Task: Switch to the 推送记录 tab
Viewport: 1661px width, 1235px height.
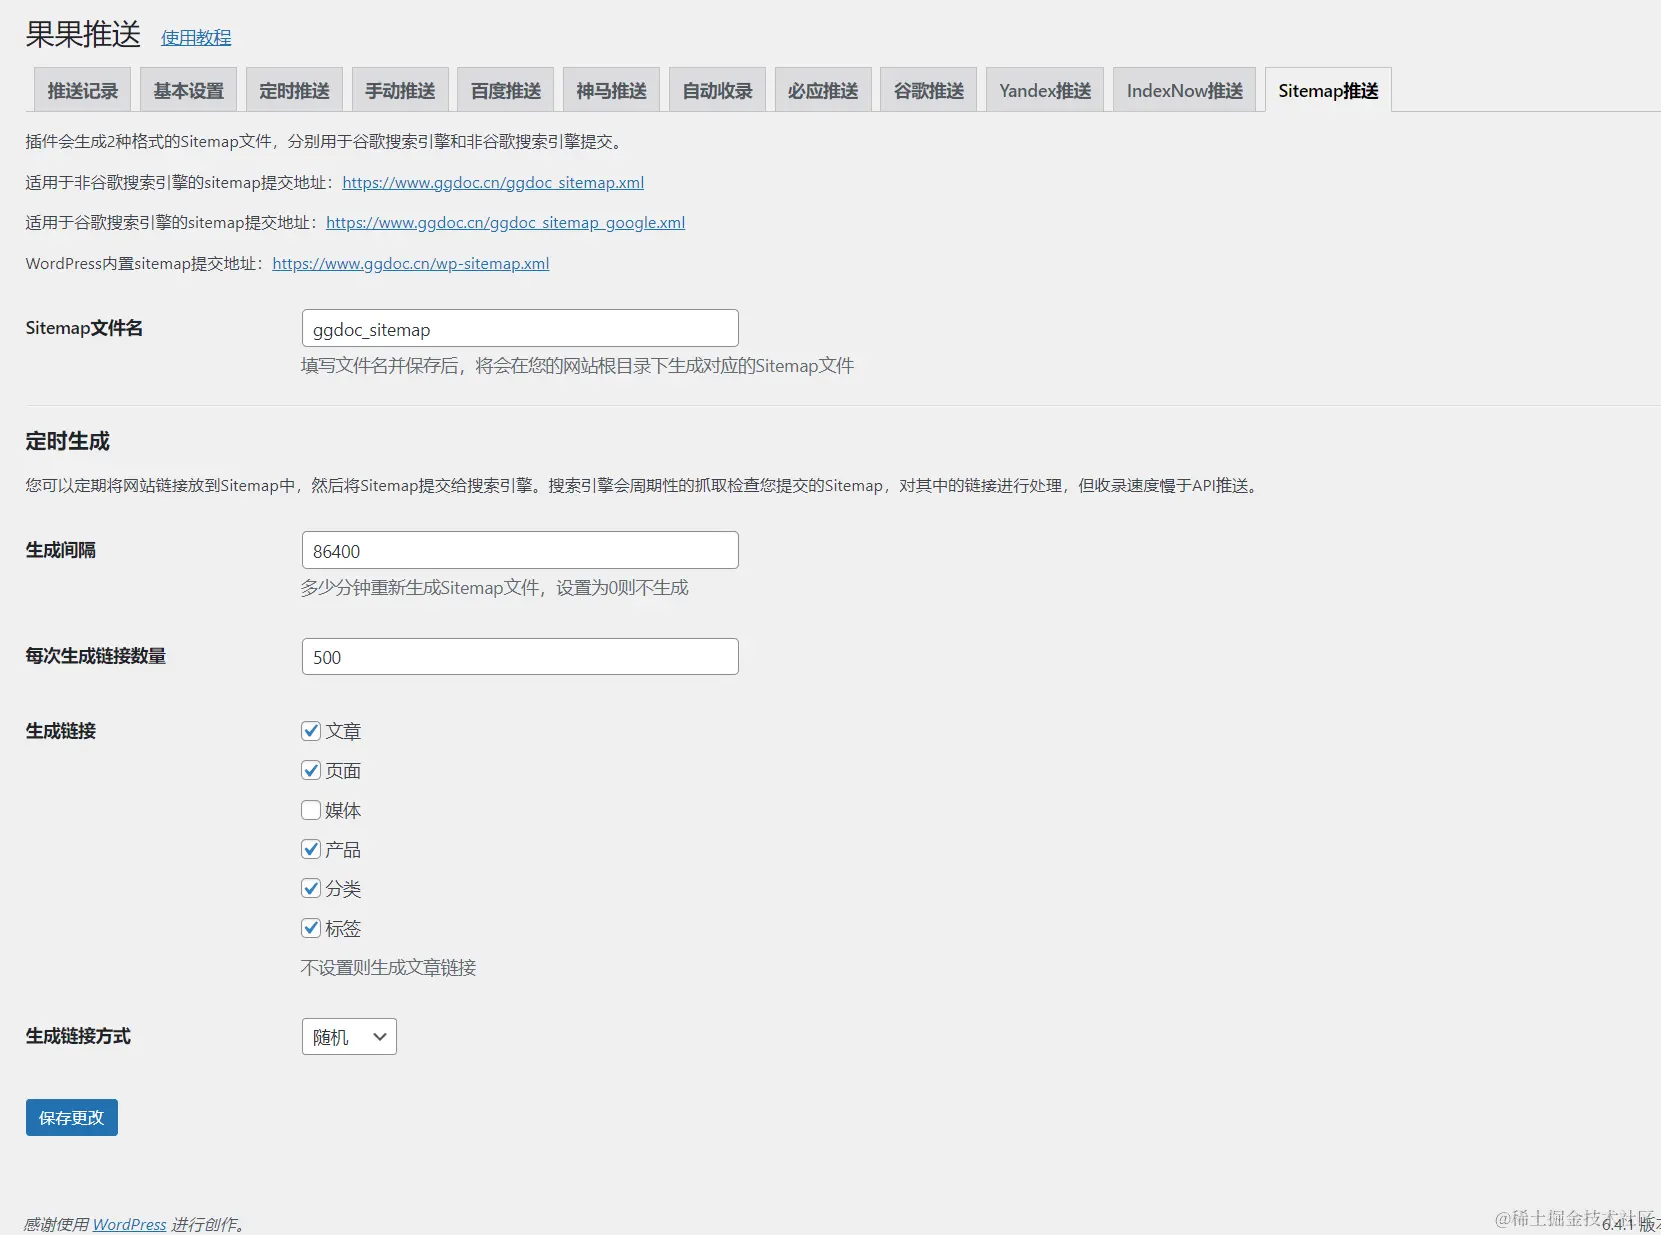Action: point(82,89)
